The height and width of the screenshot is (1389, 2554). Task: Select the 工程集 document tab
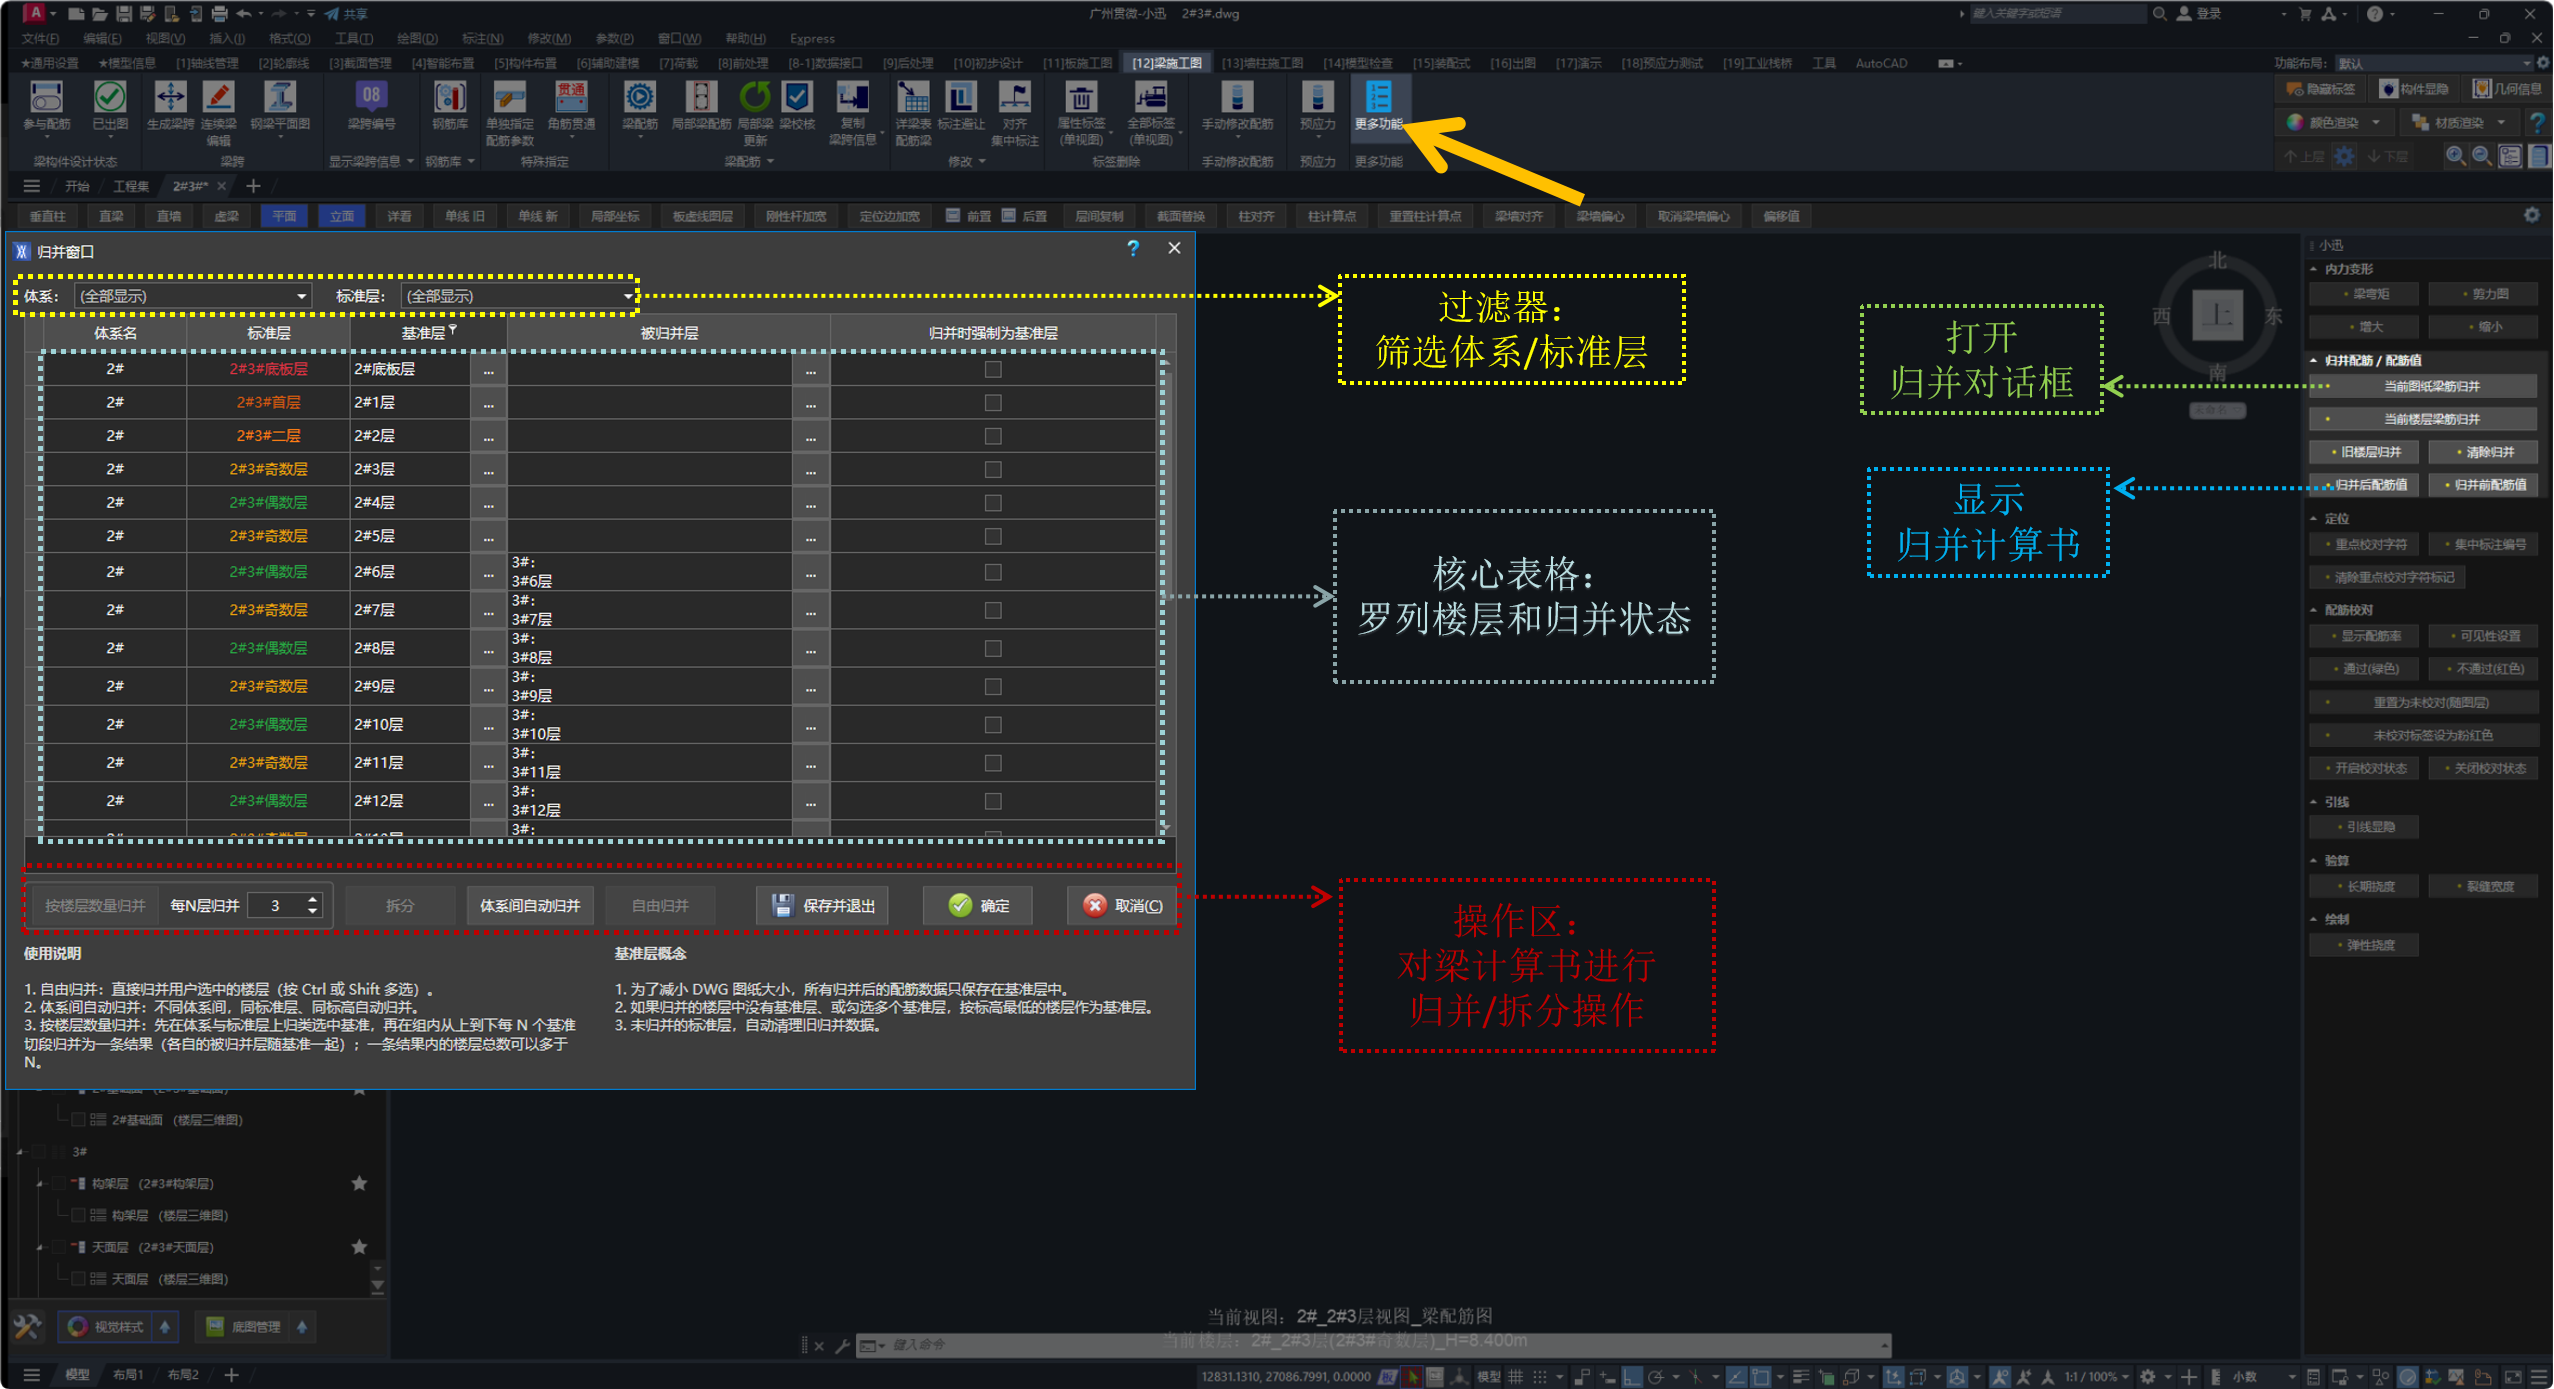point(131,186)
